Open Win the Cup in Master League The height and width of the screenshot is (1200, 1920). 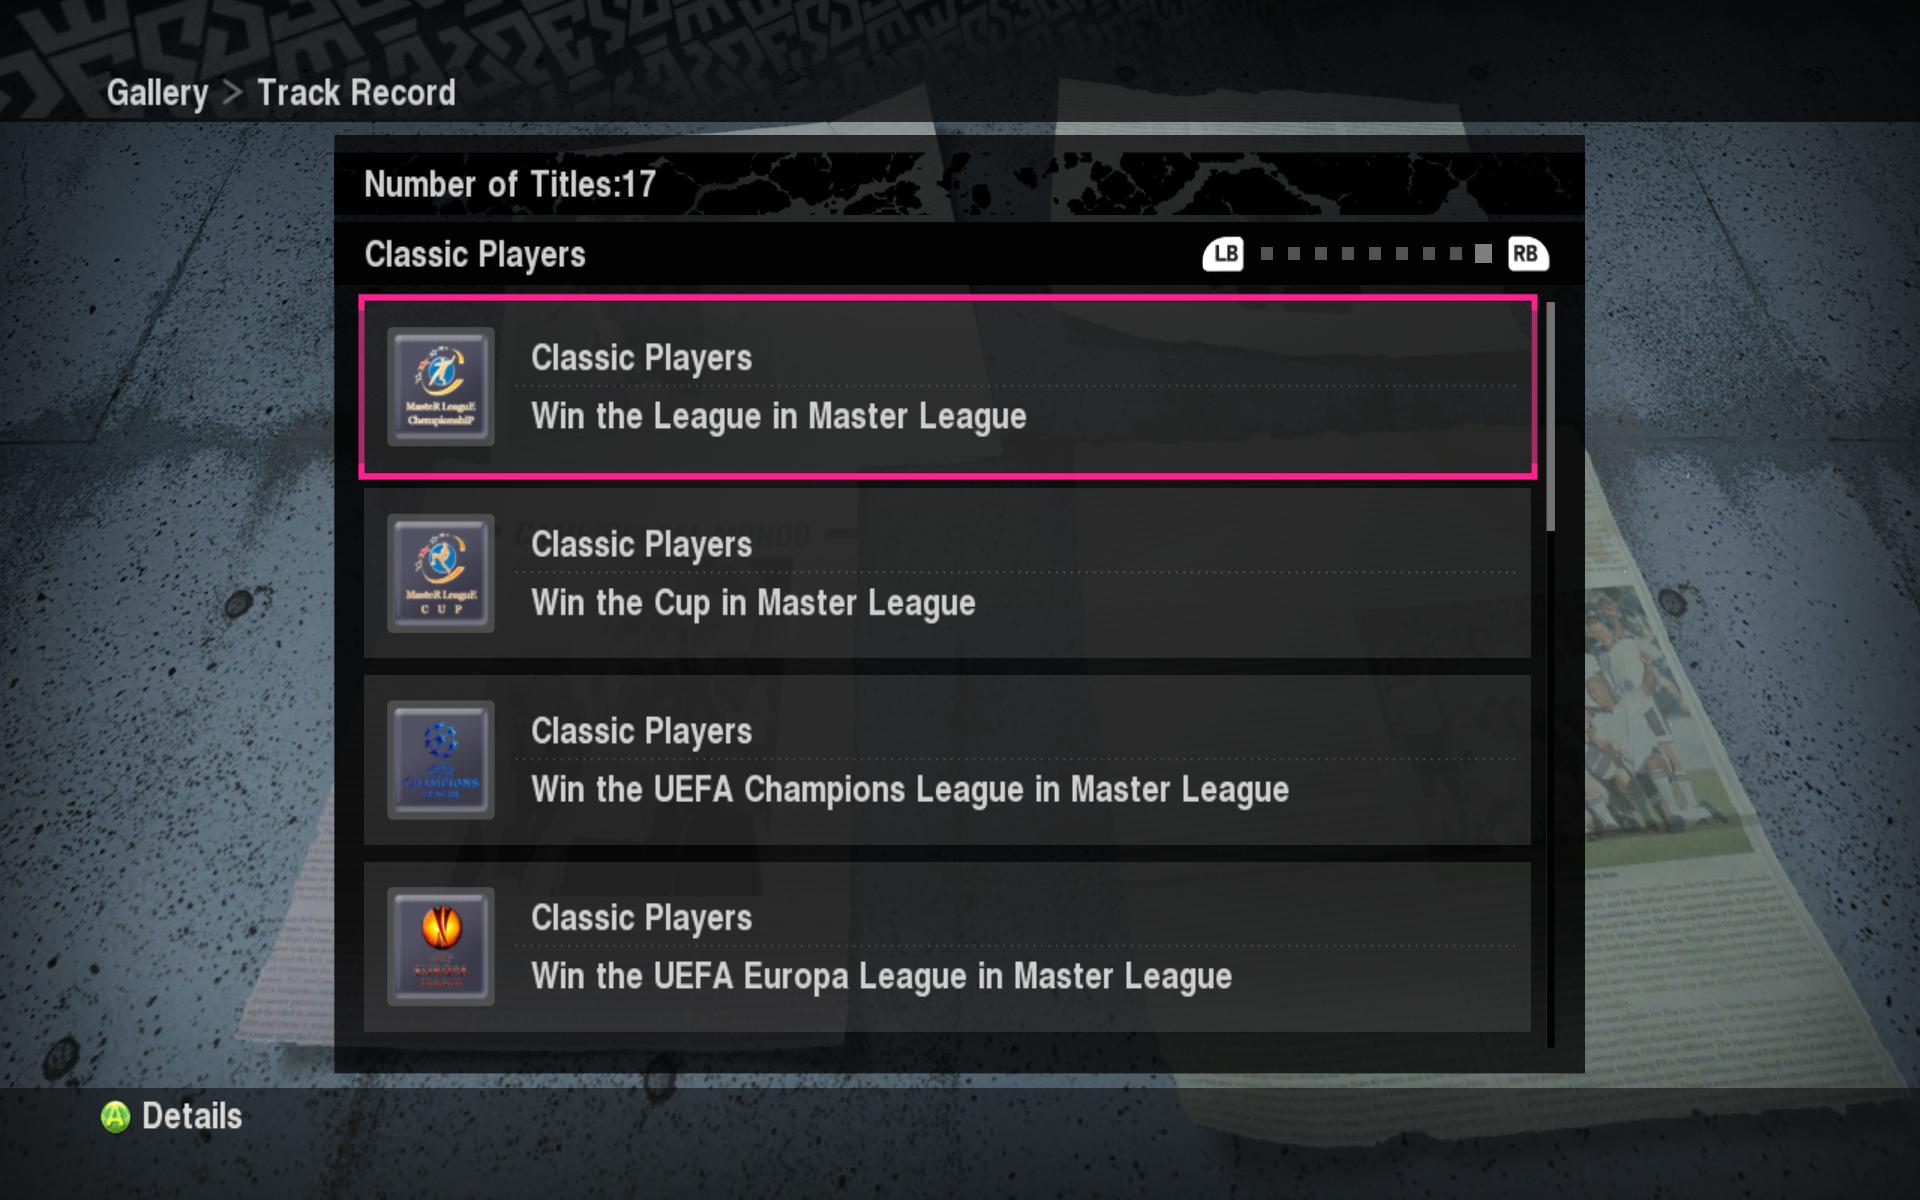pos(947,573)
